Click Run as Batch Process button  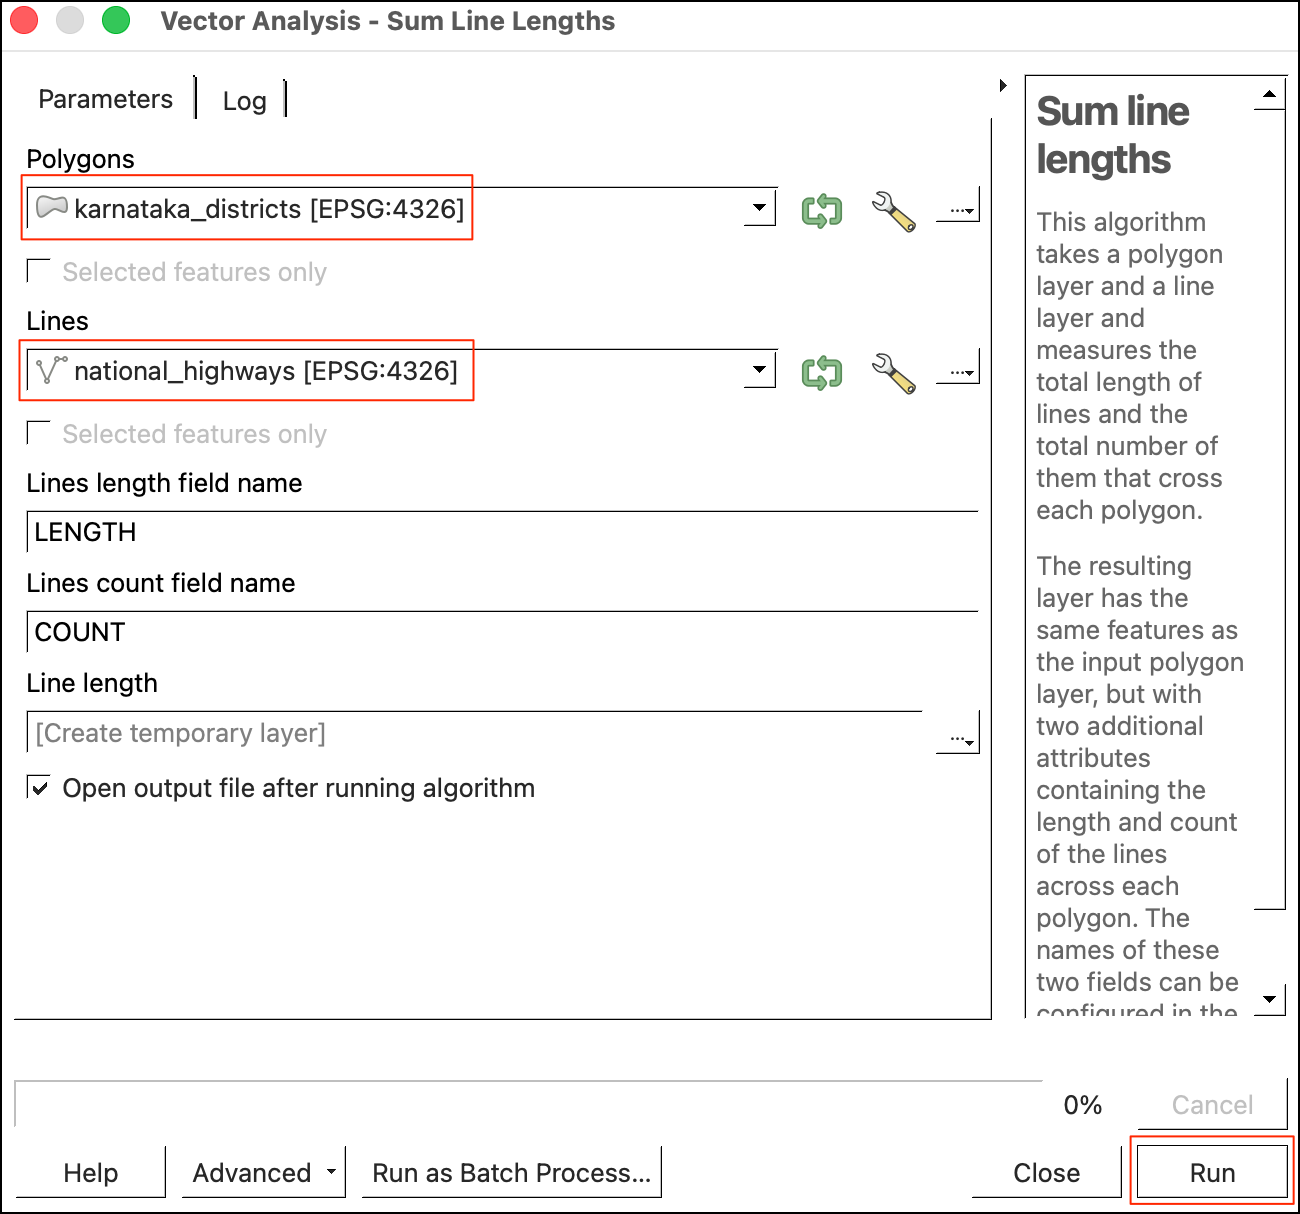point(511,1172)
